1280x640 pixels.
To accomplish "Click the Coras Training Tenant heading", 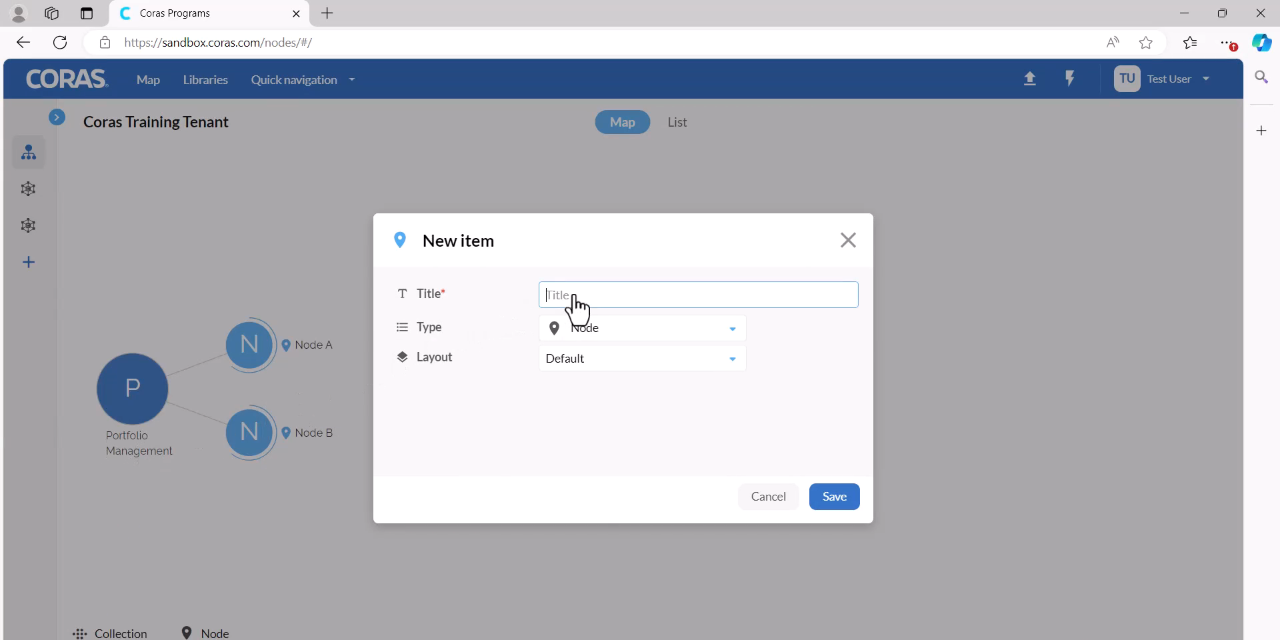I will click(156, 122).
